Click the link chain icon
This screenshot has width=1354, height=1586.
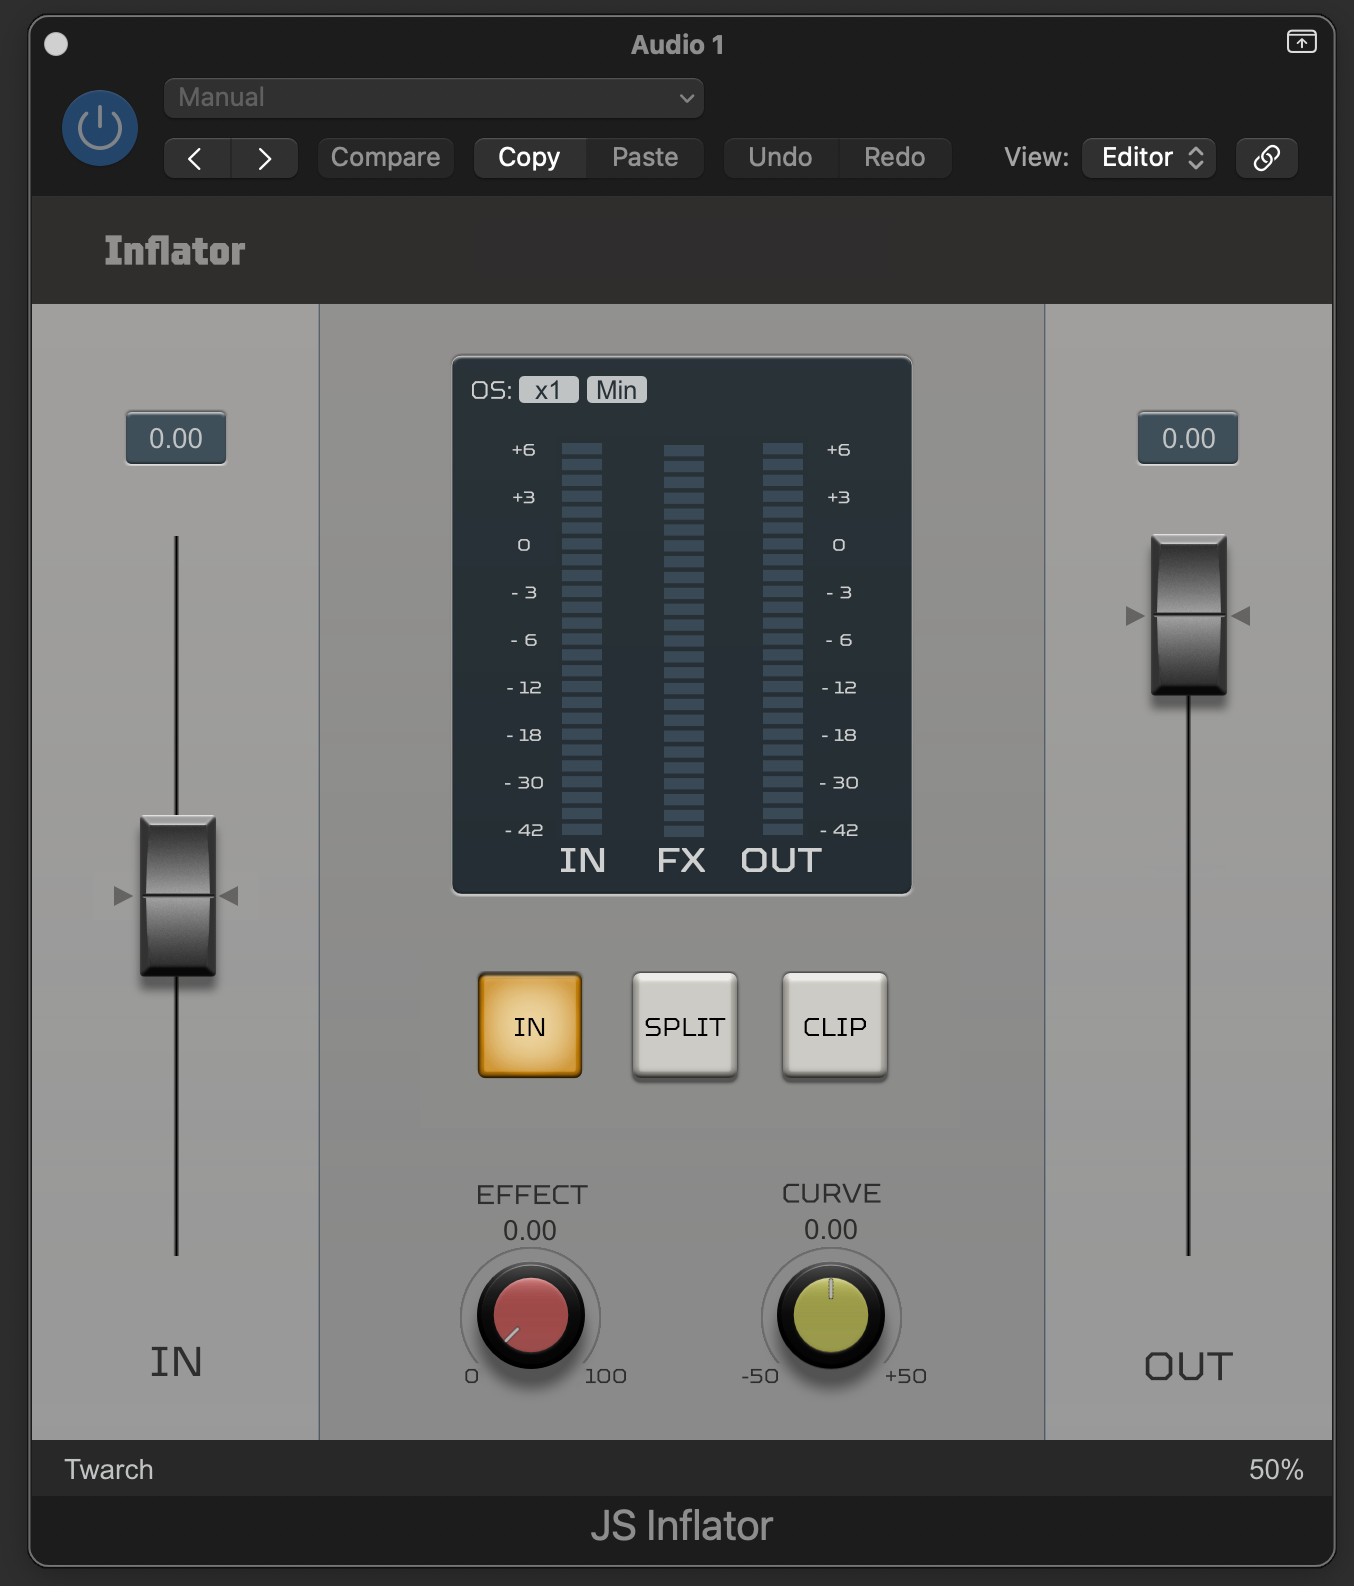[1266, 158]
